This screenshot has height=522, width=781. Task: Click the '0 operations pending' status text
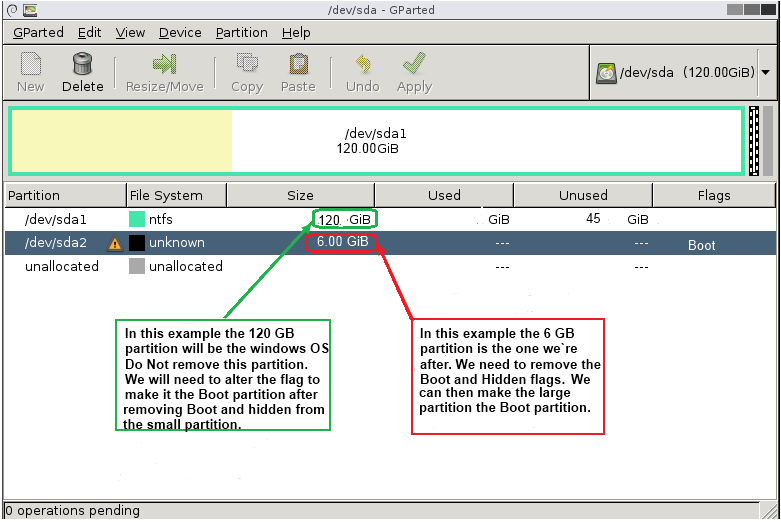tap(72, 511)
